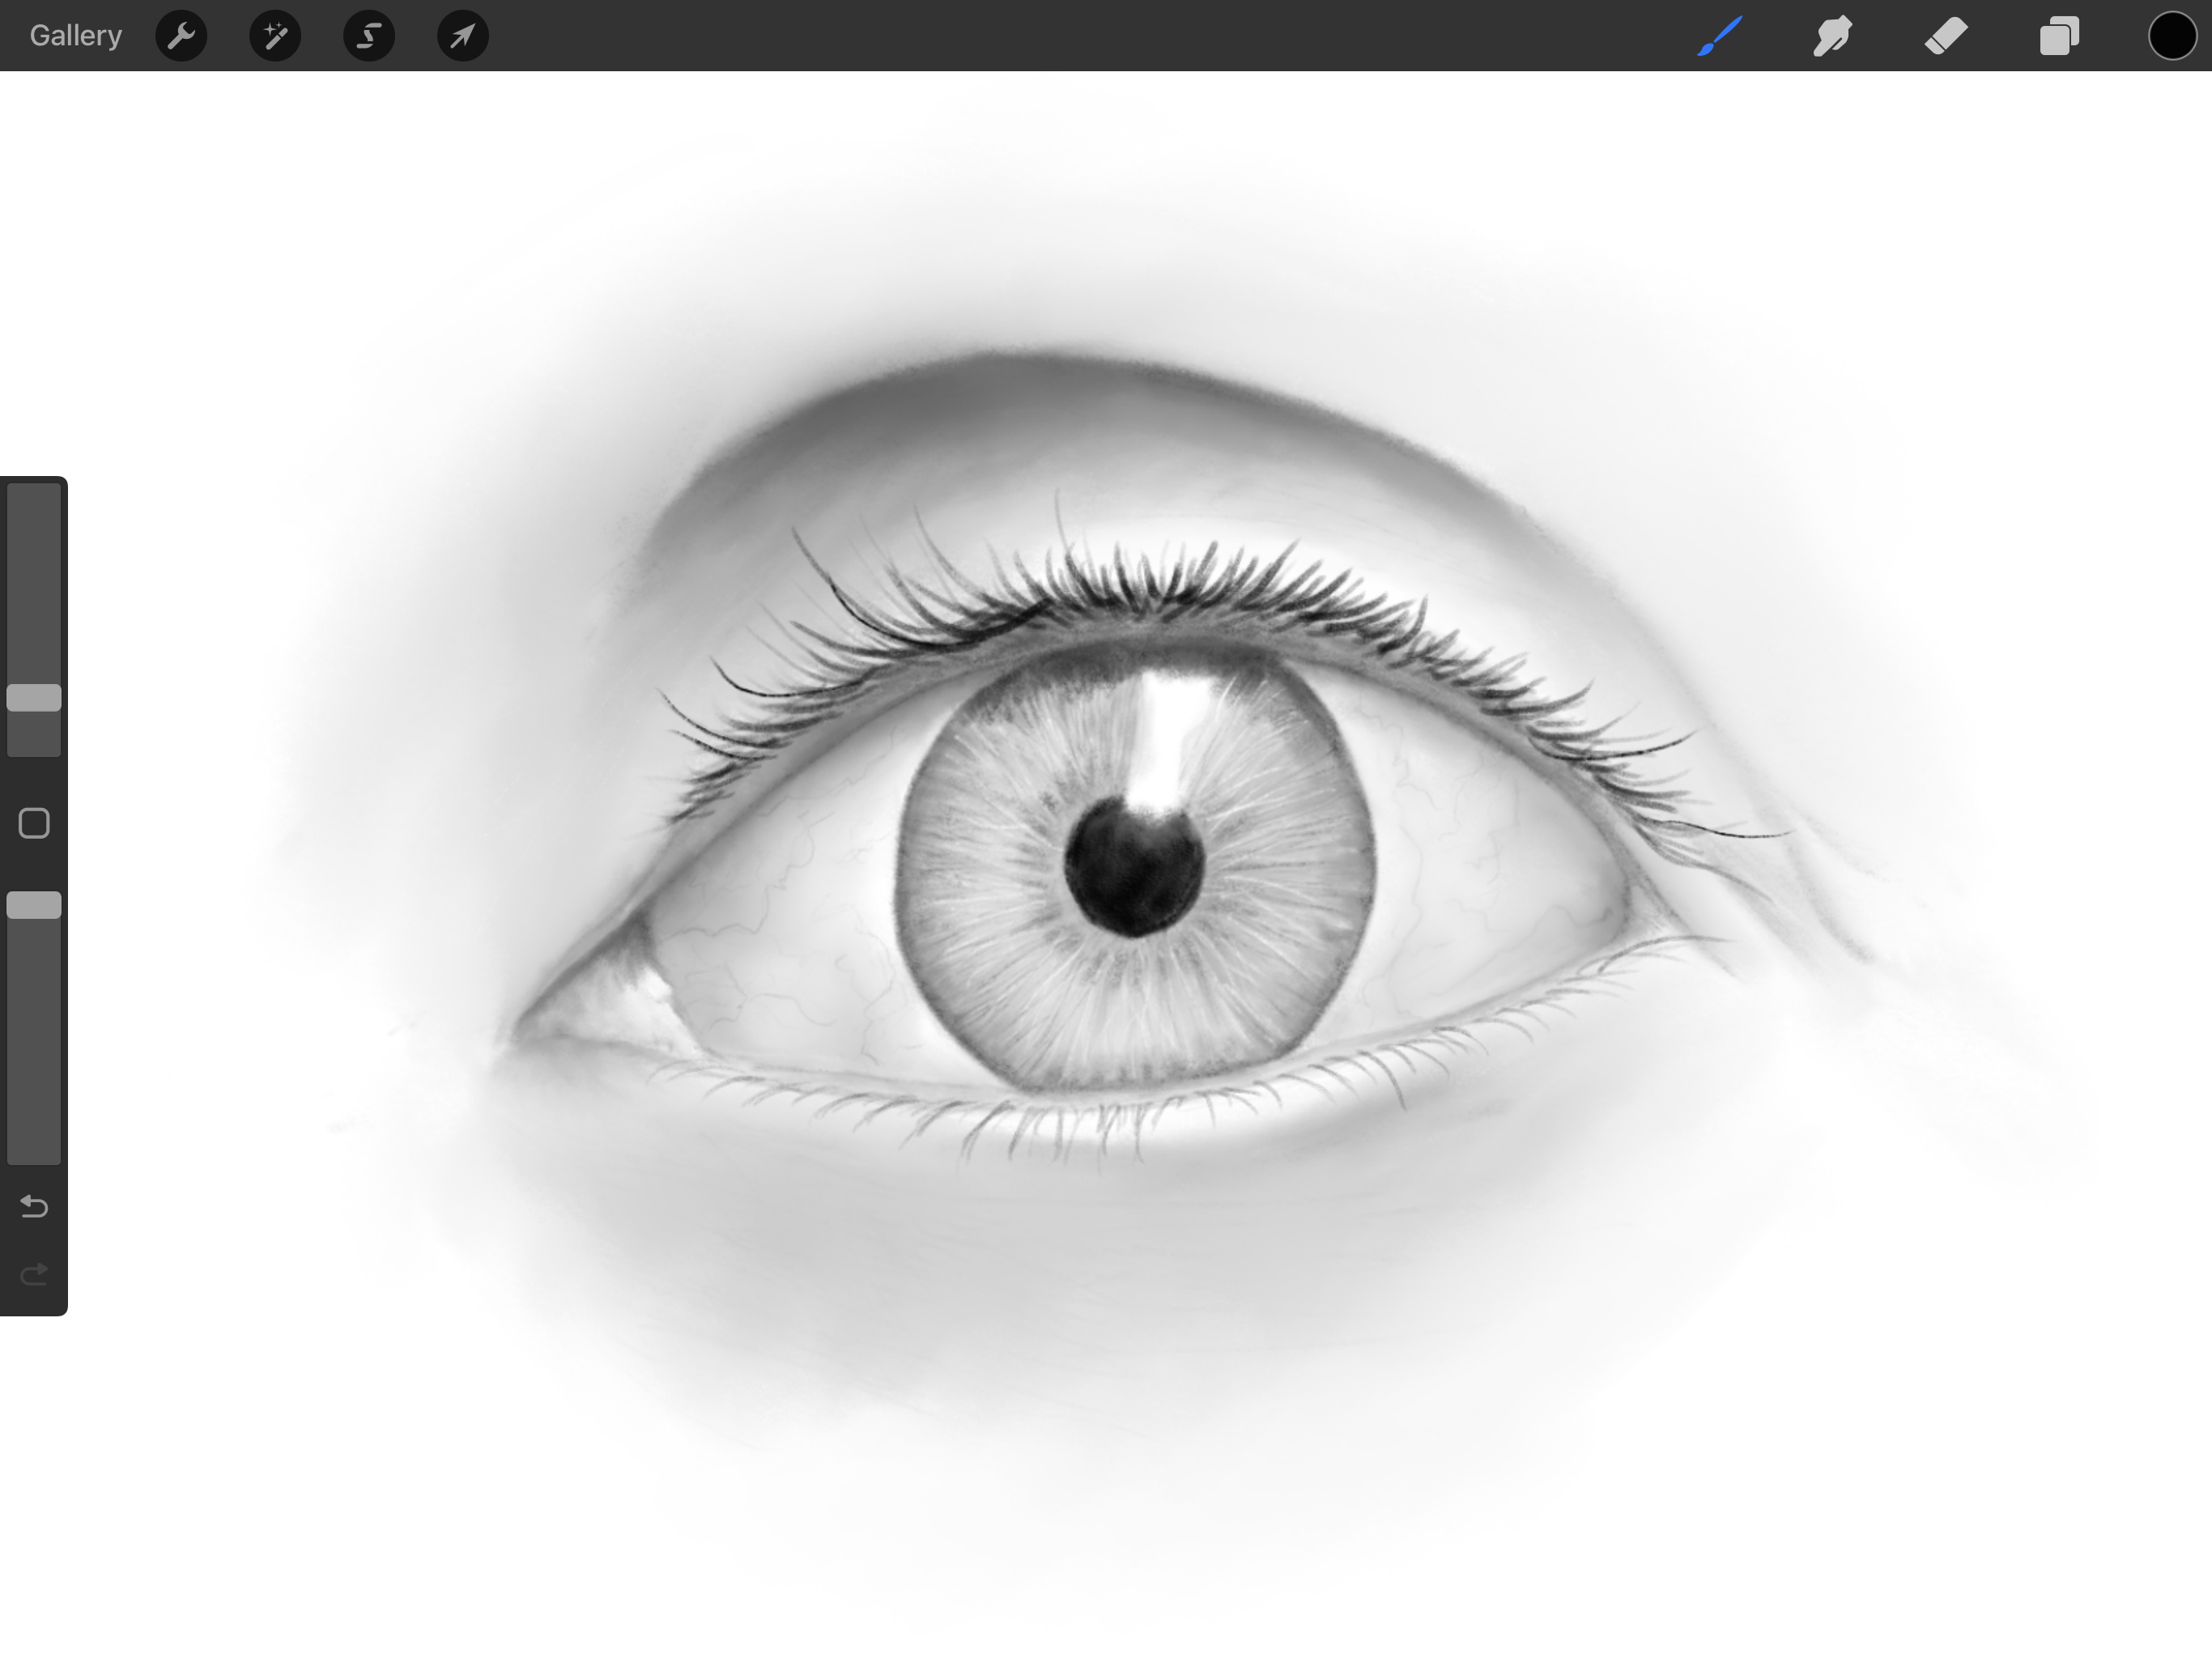The image size is (2212, 1658).
Task: Click the pupil of the eye drawing
Action: click(1134, 868)
